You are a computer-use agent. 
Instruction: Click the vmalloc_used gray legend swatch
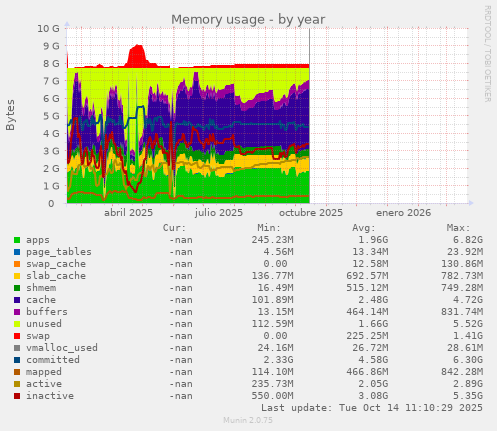17,348
